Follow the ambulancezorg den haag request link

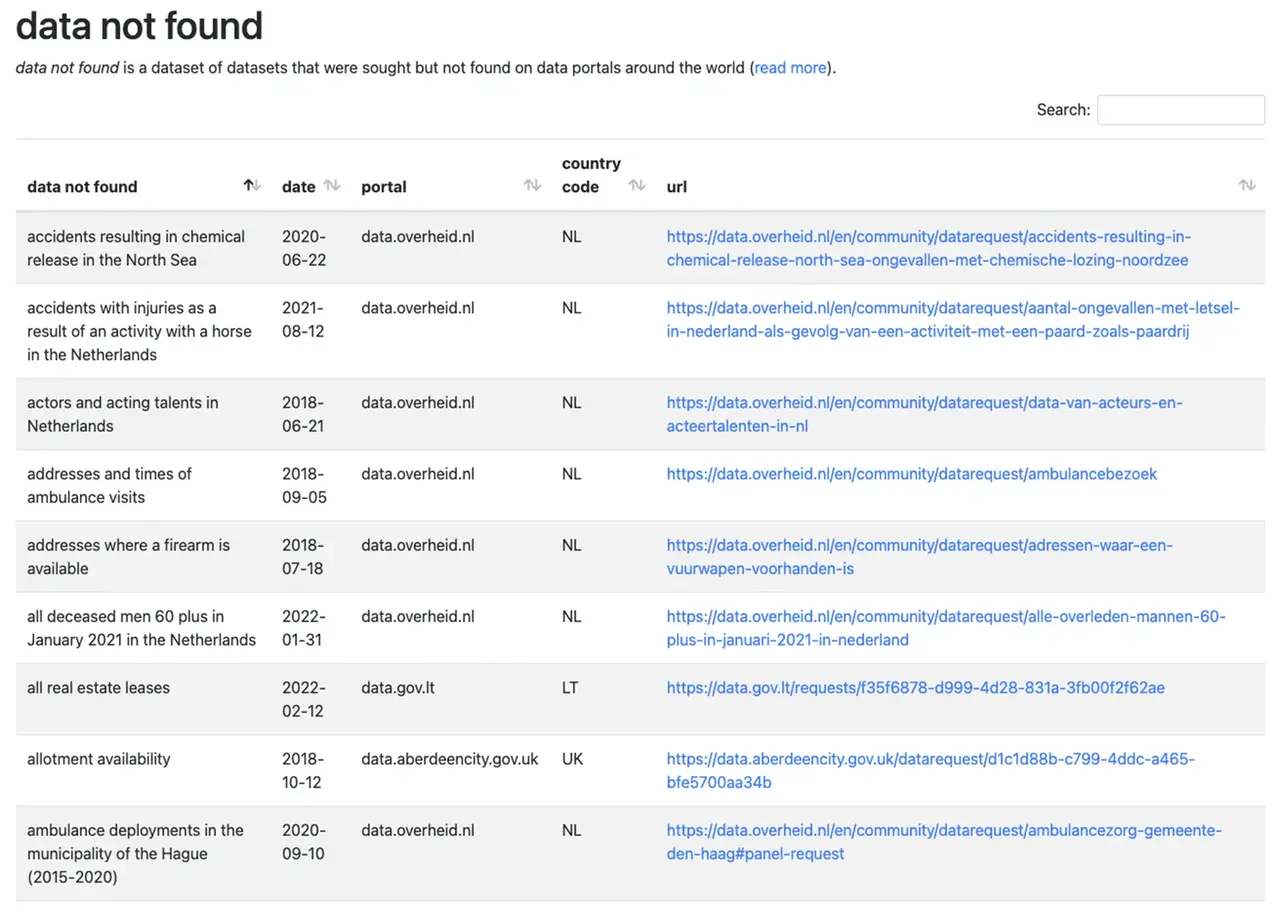(943, 842)
